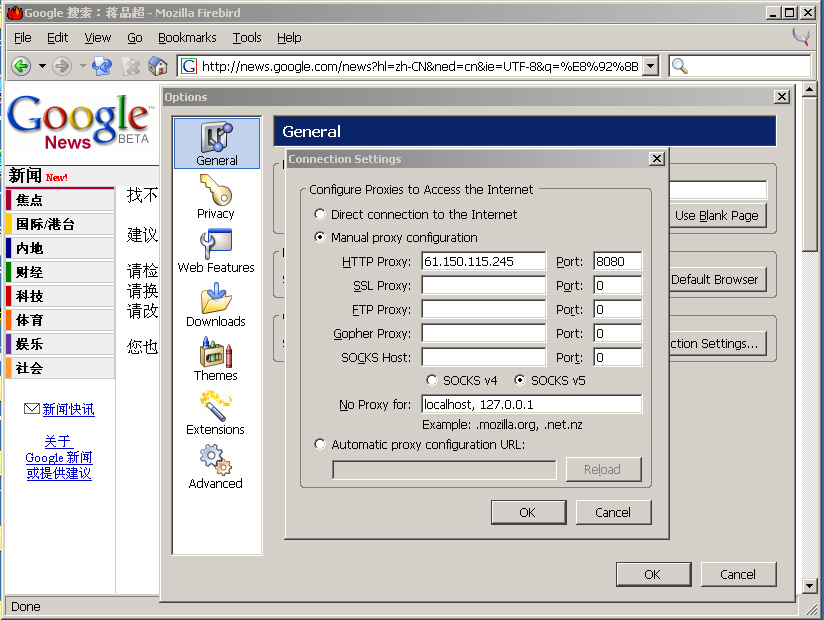824x620 pixels.
Task: Open the Back button history dropdown arrow
Action: click(42, 66)
